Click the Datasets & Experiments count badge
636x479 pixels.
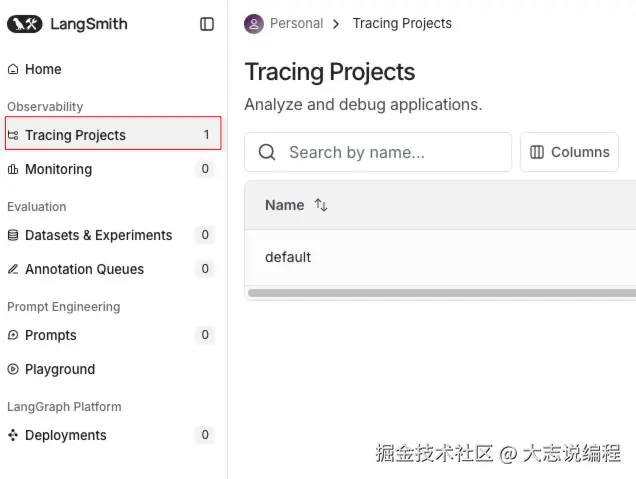[205, 235]
